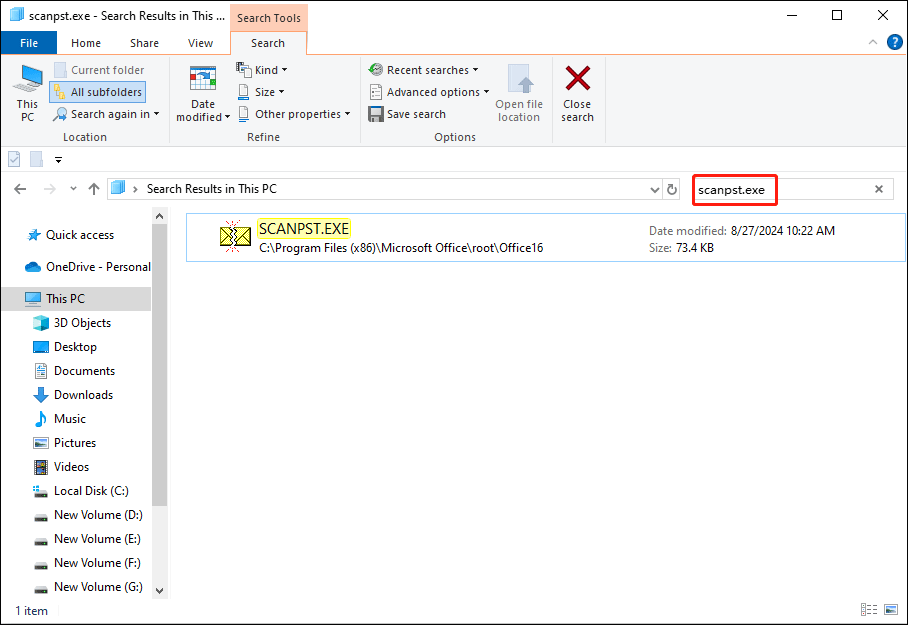Go forward using the Forward arrow
This screenshot has width=908, height=625.
pos(50,189)
